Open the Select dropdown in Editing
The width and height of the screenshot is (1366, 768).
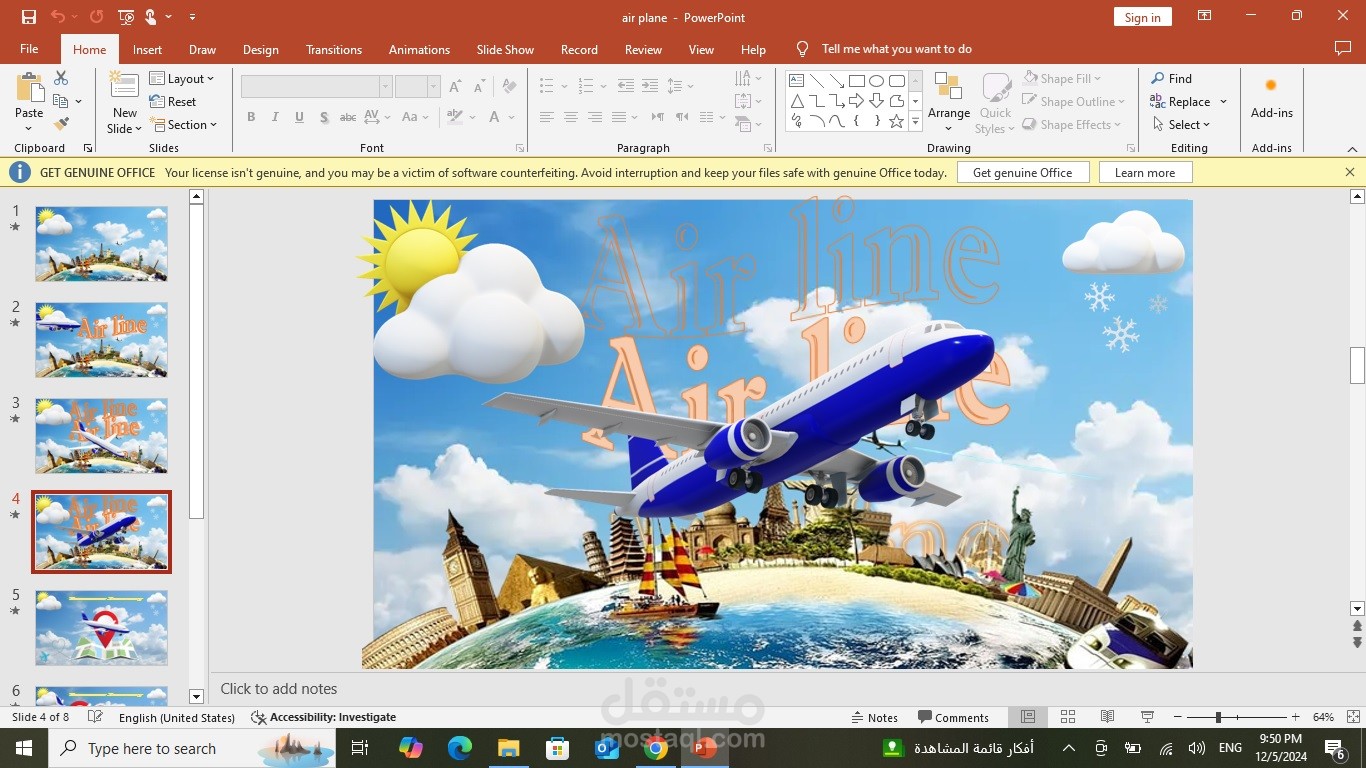1181,124
